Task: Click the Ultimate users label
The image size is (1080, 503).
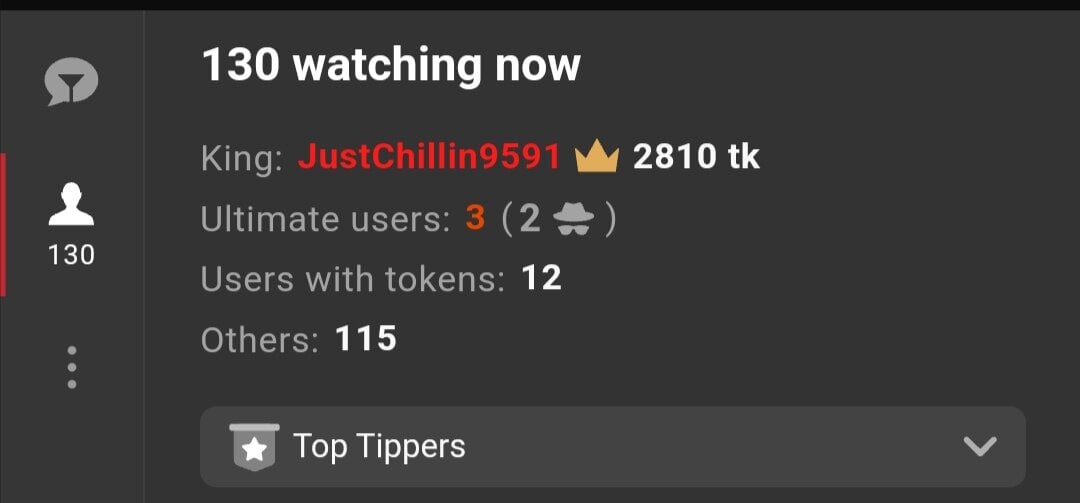Action: point(325,219)
